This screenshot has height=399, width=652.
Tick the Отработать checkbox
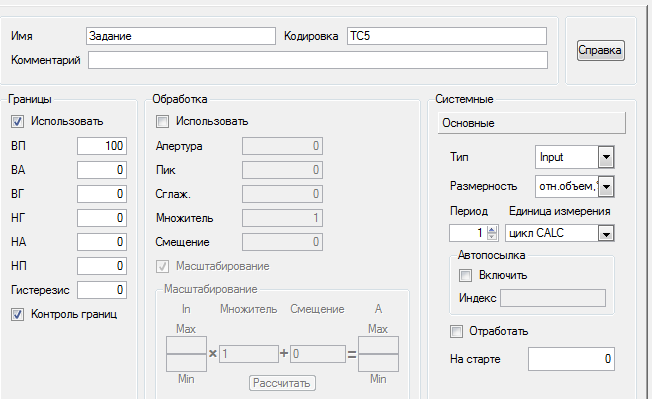tap(456, 331)
